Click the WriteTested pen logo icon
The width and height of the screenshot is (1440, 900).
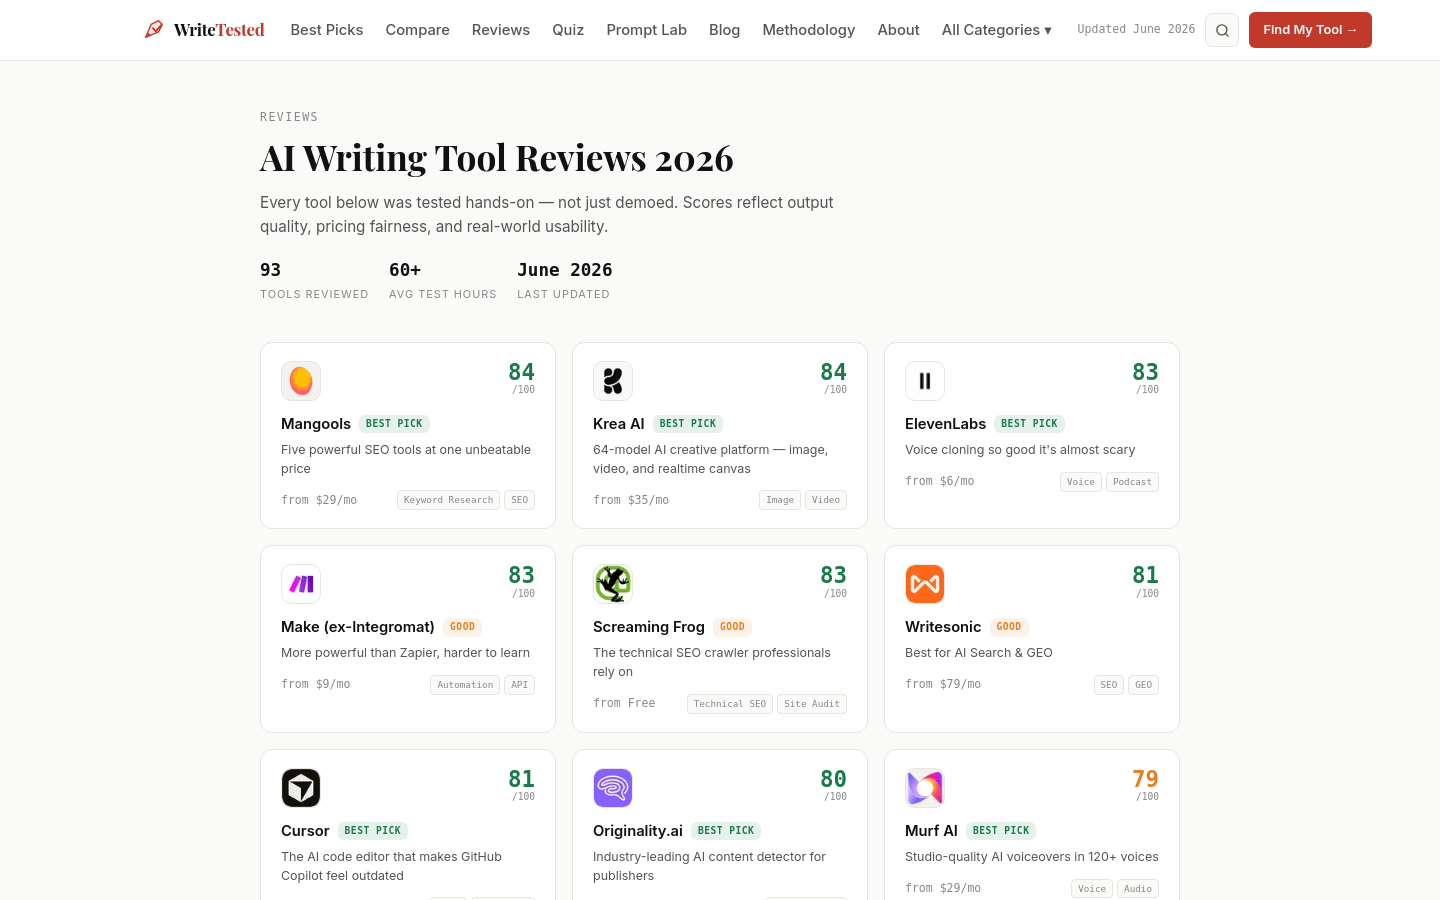pyautogui.click(x=154, y=30)
